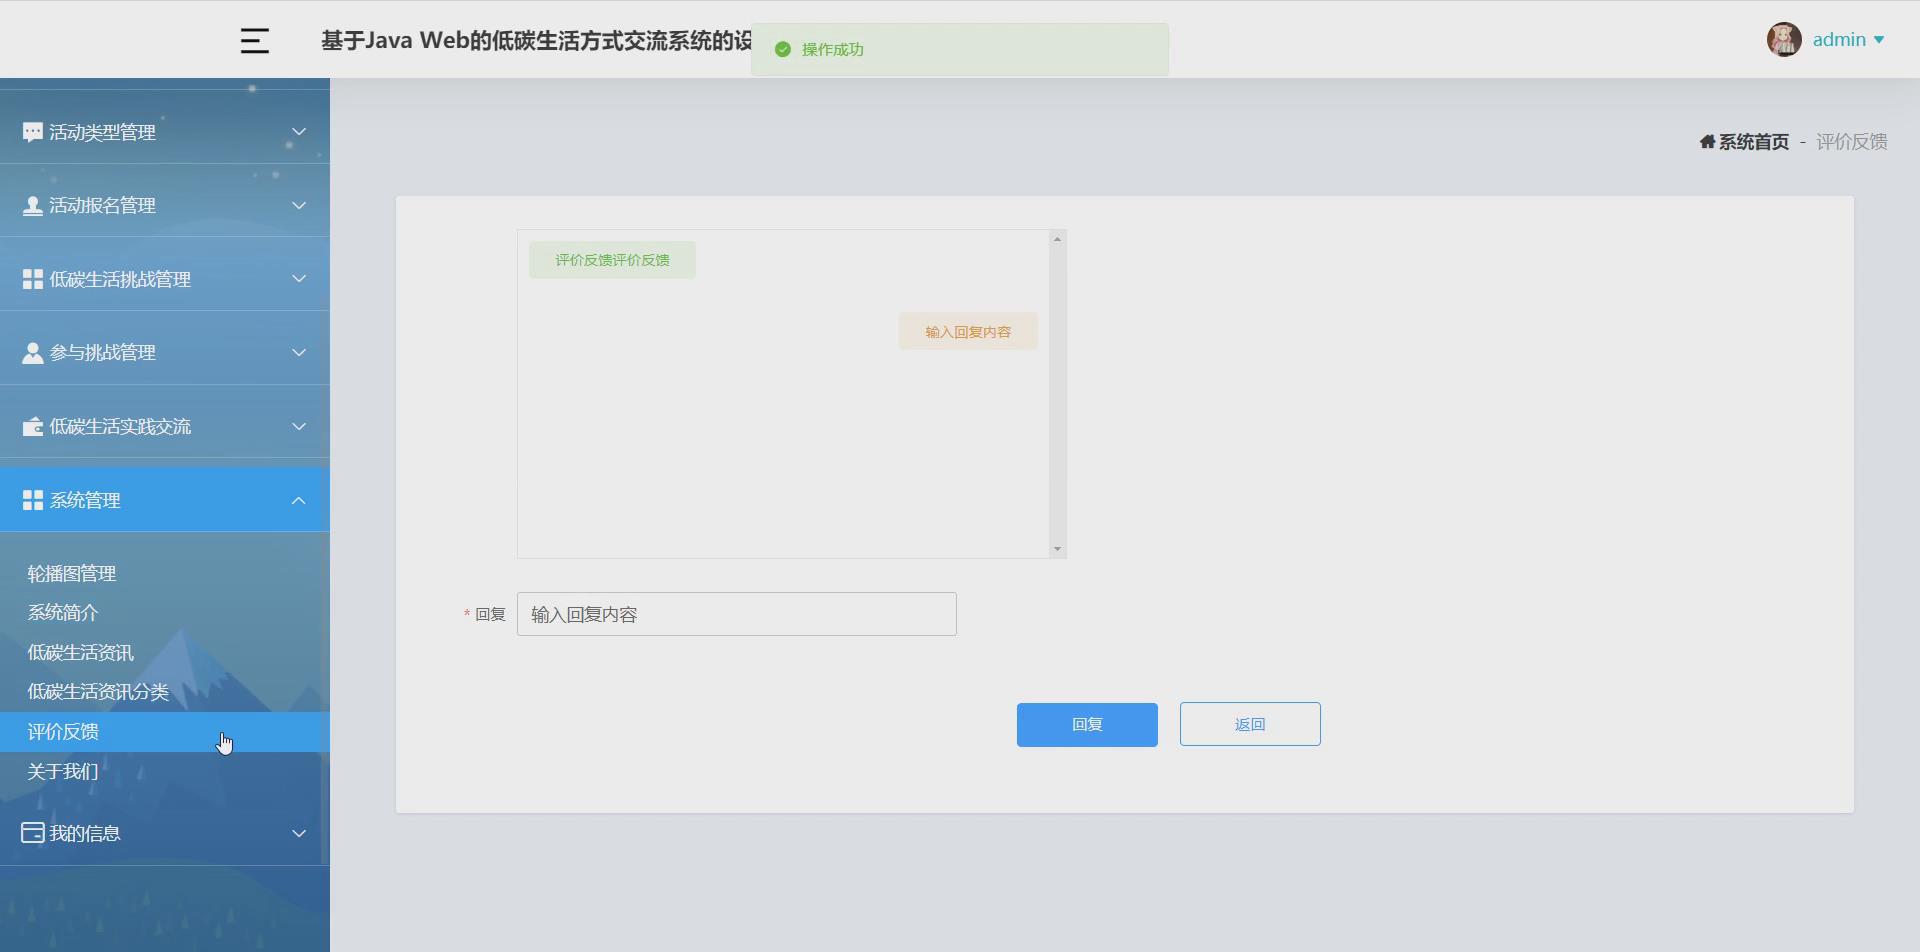1920x952 pixels.
Task: Select 评价反馈 in the sidebar
Action: 62,731
